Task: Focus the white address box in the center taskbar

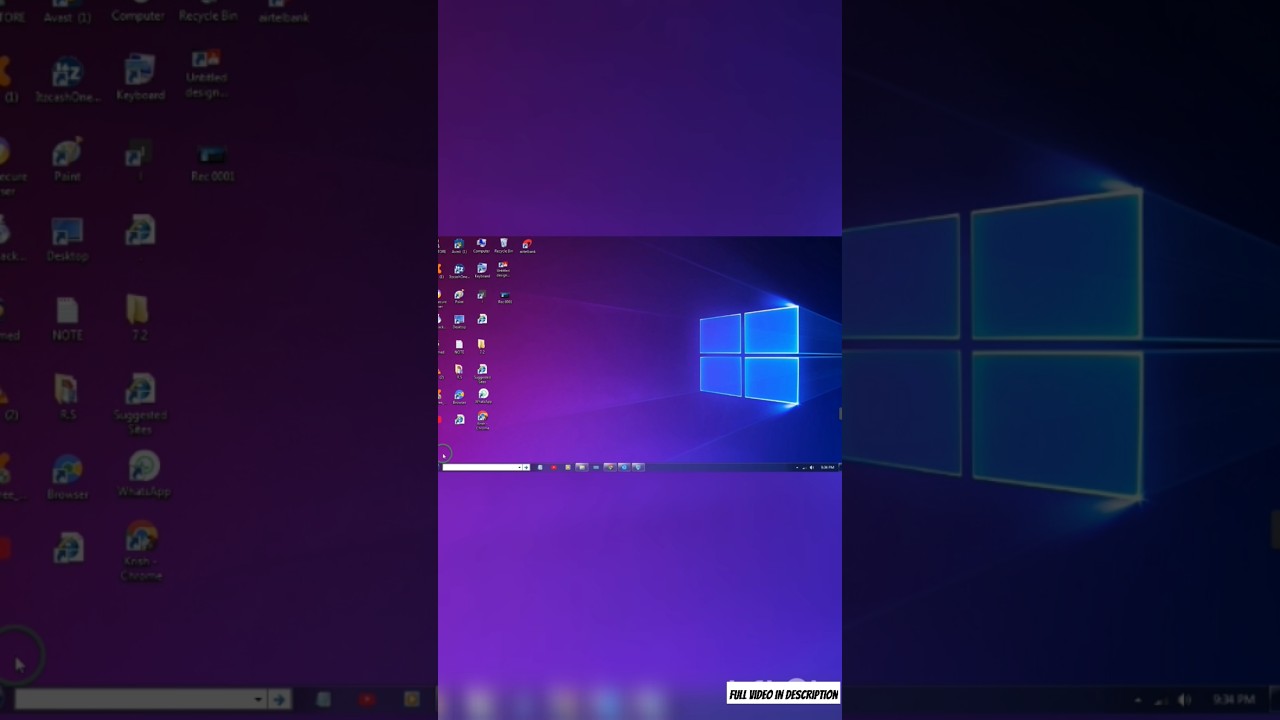Action: click(x=481, y=467)
